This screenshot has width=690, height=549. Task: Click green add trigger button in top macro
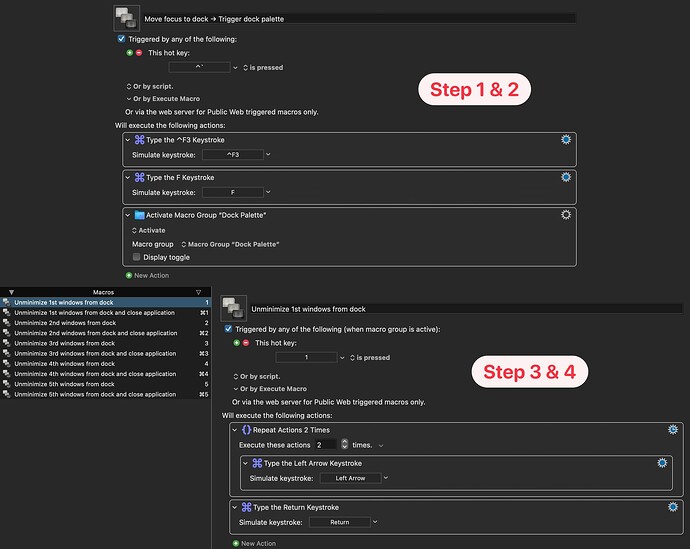tap(129, 52)
